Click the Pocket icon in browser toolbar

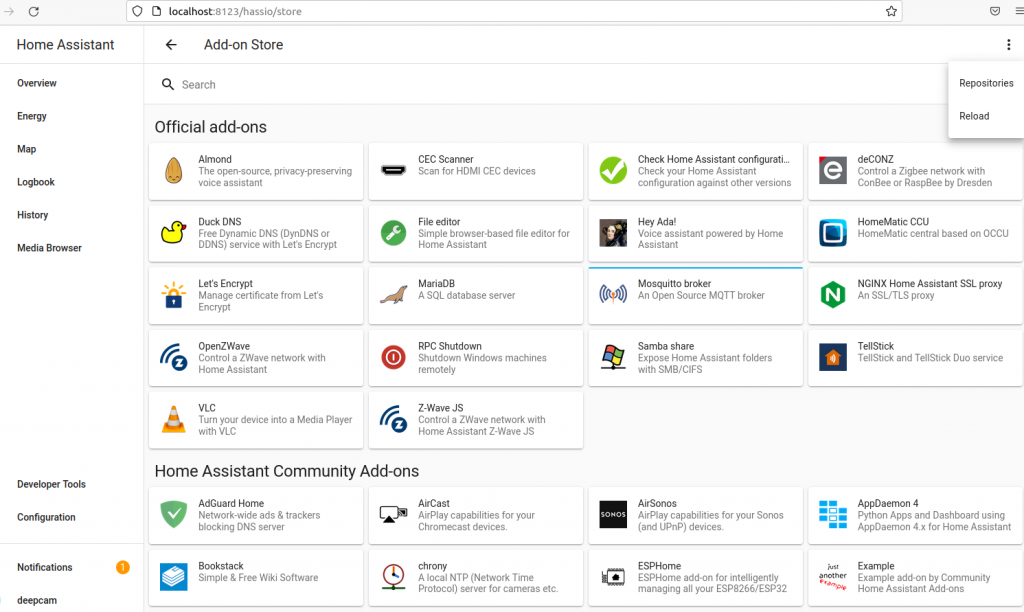995,11
